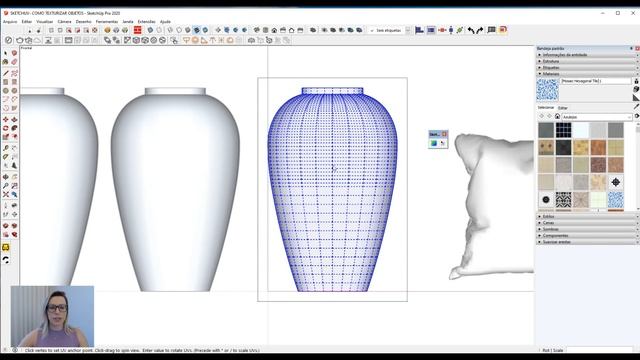Click the yellow extension icon in left toolbar
The height and width of the screenshot is (360, 640).
[6, 247]
